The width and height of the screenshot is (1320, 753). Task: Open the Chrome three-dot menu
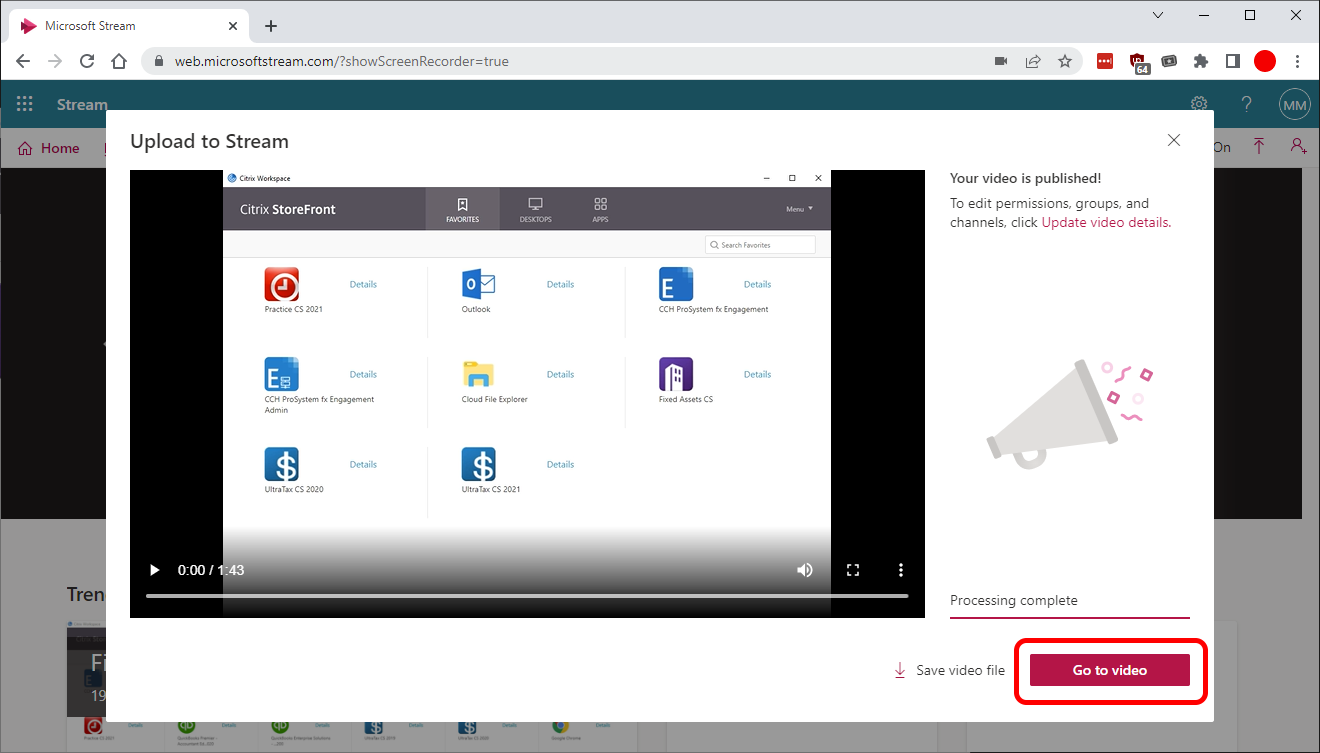(1298, 61)
